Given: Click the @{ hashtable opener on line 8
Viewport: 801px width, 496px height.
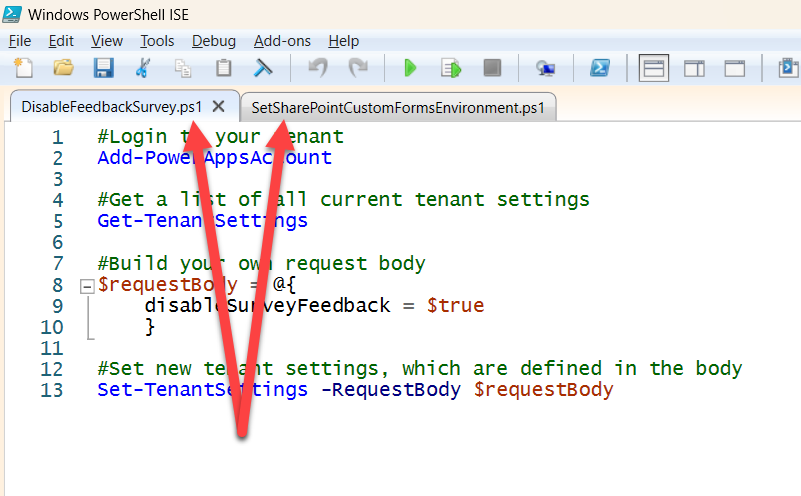Looking at the screenshot, I should click(x=284, y=284).
